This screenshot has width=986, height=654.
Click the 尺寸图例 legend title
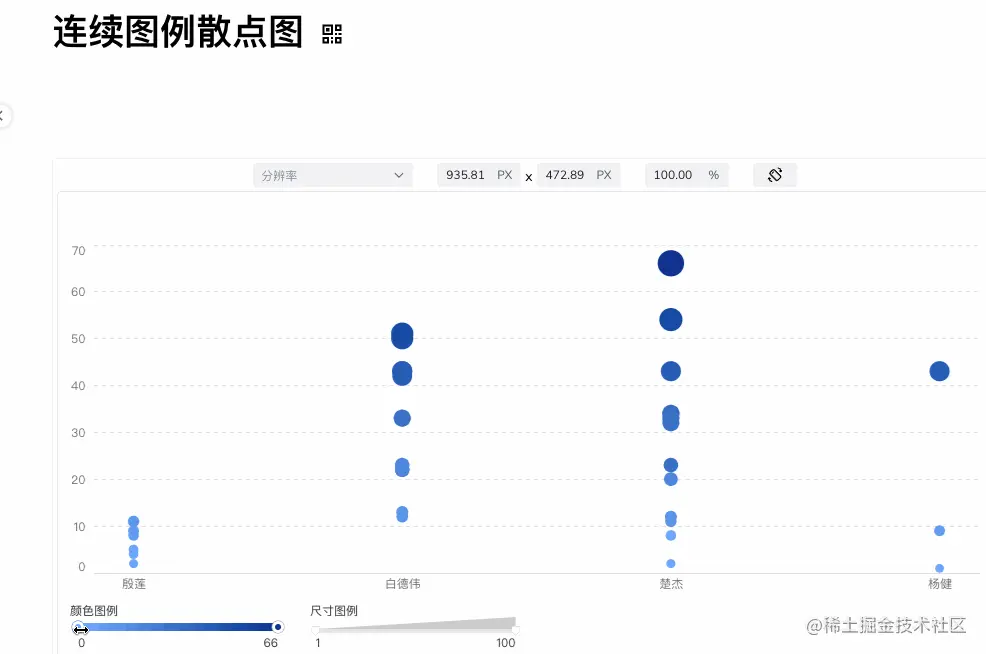click(334, 611)
